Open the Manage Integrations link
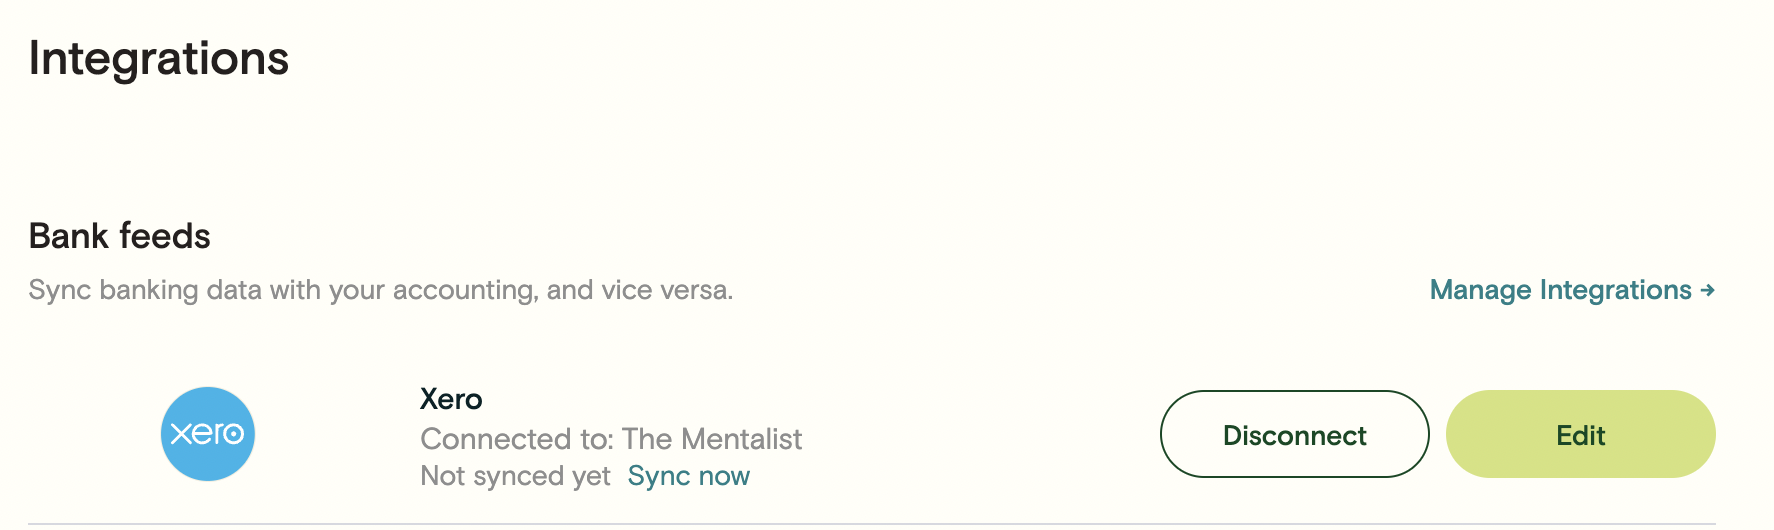This screenshot has height=530, width=1774. click(x=1572, y=290)
